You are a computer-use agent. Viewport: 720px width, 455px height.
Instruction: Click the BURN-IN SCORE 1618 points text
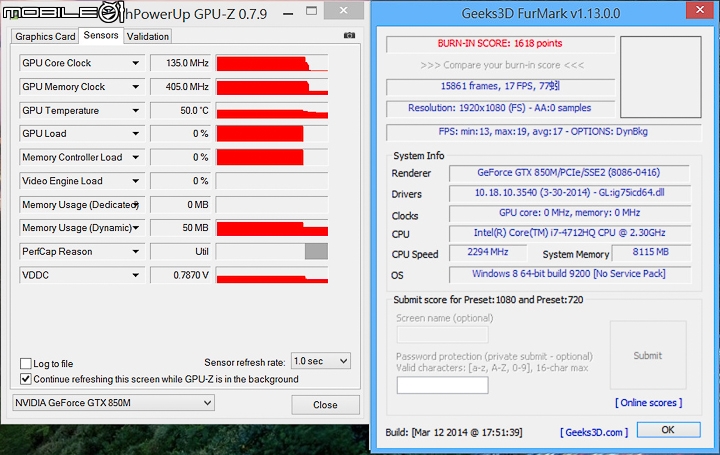[x=500, y=44]
